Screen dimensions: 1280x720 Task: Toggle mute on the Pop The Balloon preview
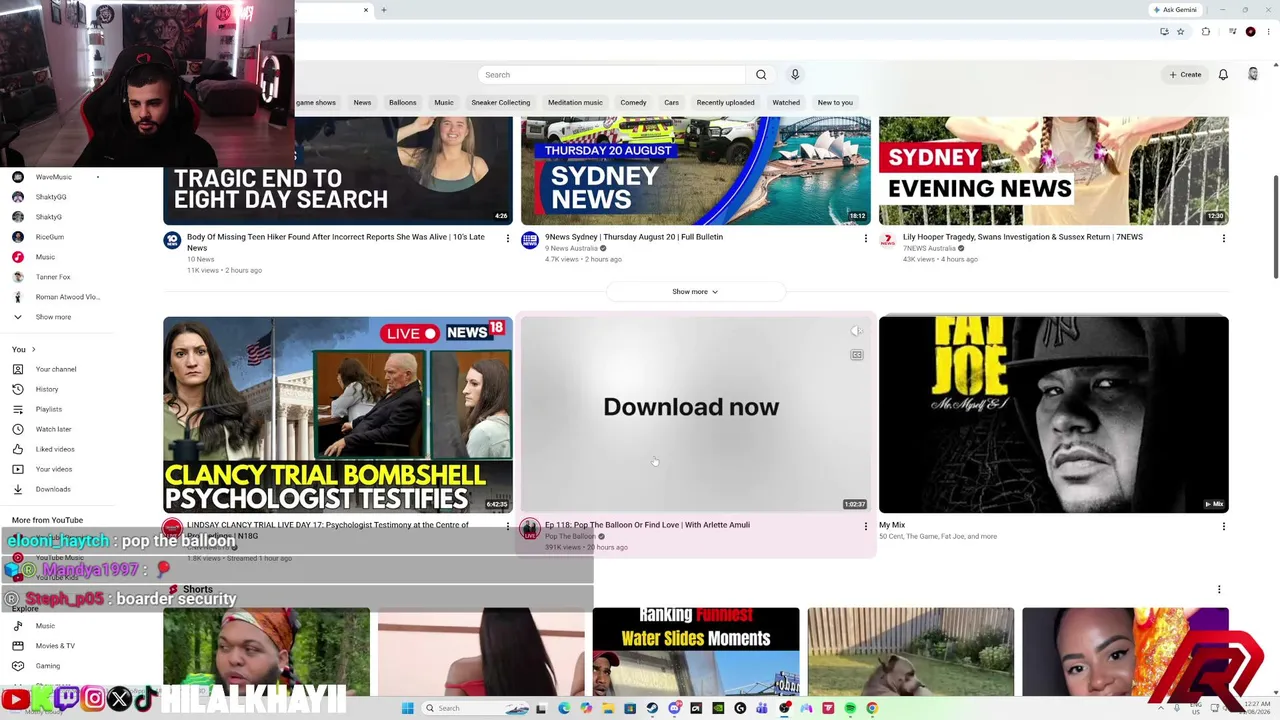click(x=857, y=331)
